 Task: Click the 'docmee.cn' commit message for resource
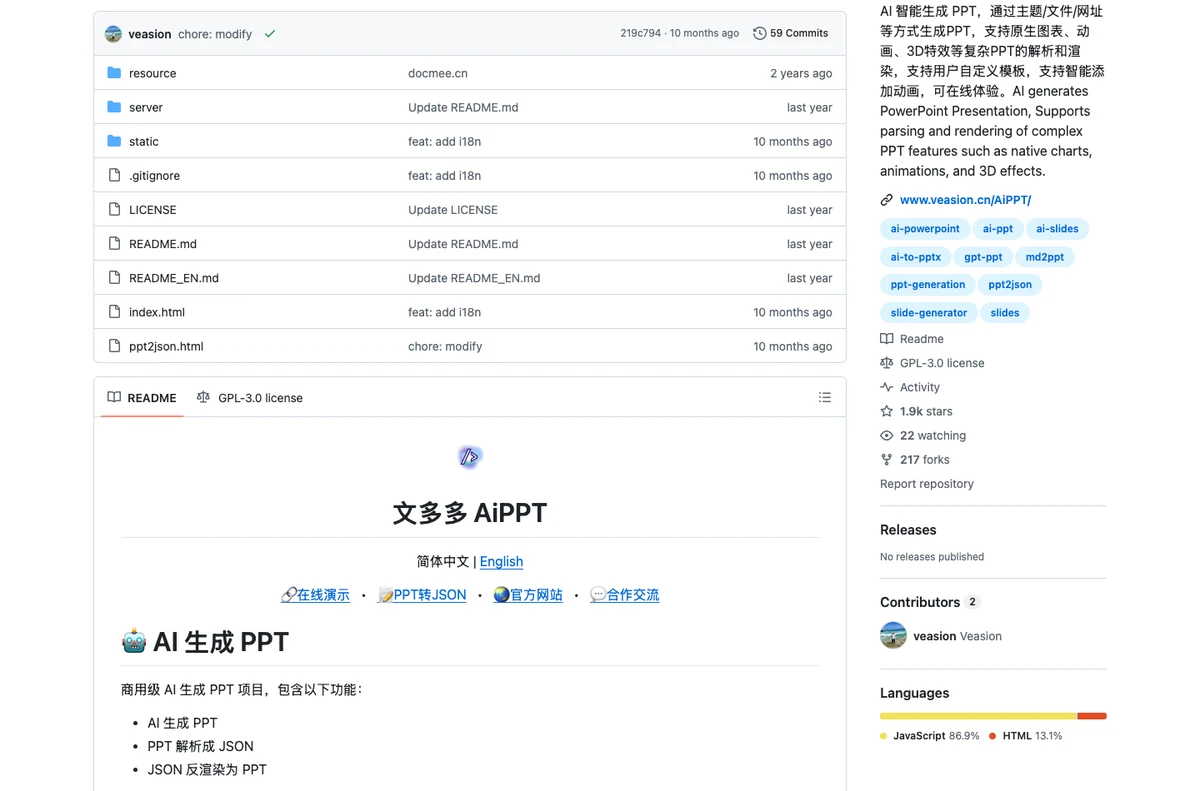(438, 73)
